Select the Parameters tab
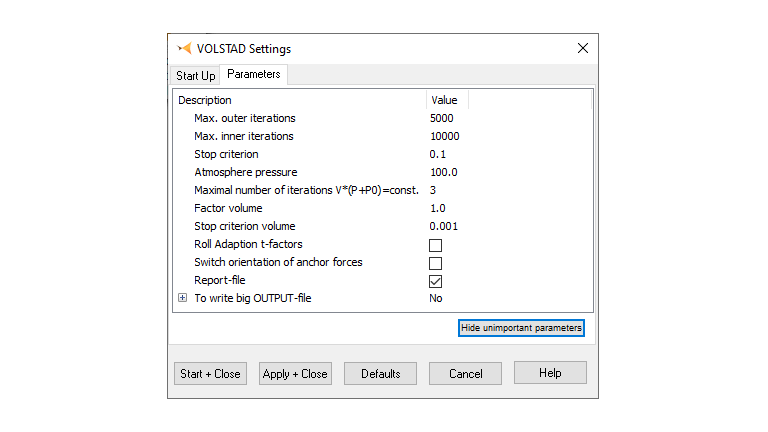Screen dimensions: 768x432 254,75
